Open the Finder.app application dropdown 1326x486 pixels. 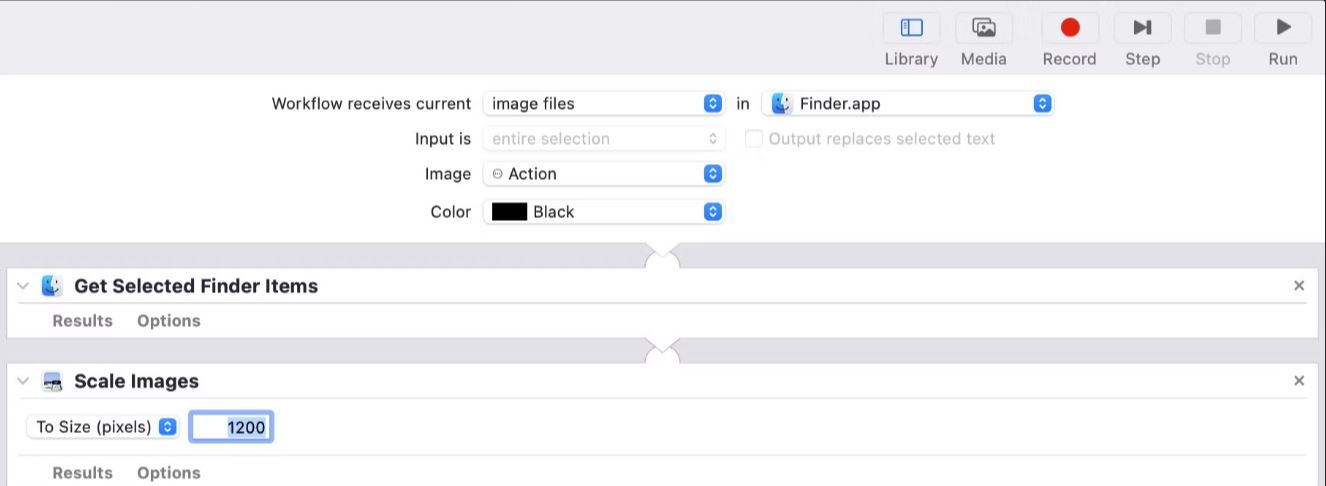click(908, 103)
